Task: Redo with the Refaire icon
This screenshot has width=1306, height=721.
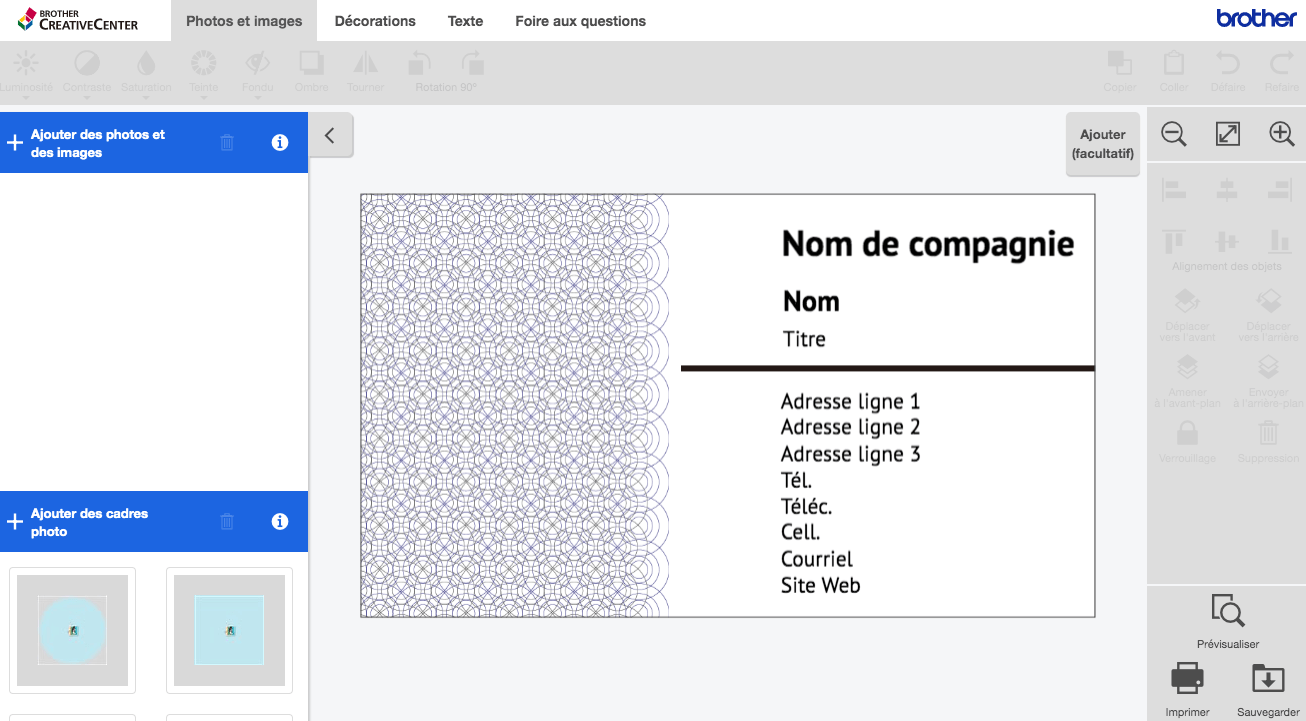Action: (x=1282, y=64)
